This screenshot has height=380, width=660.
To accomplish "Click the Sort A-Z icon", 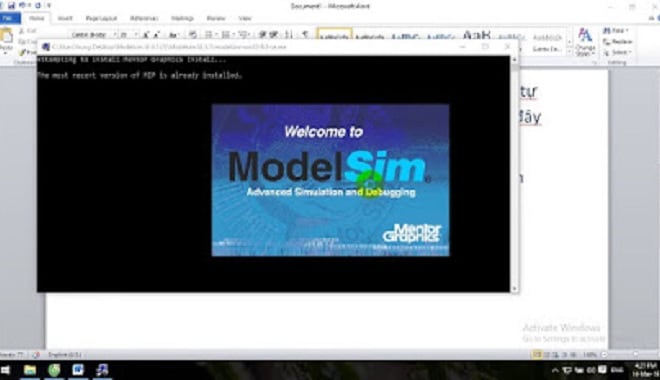I will coord(289,35).
